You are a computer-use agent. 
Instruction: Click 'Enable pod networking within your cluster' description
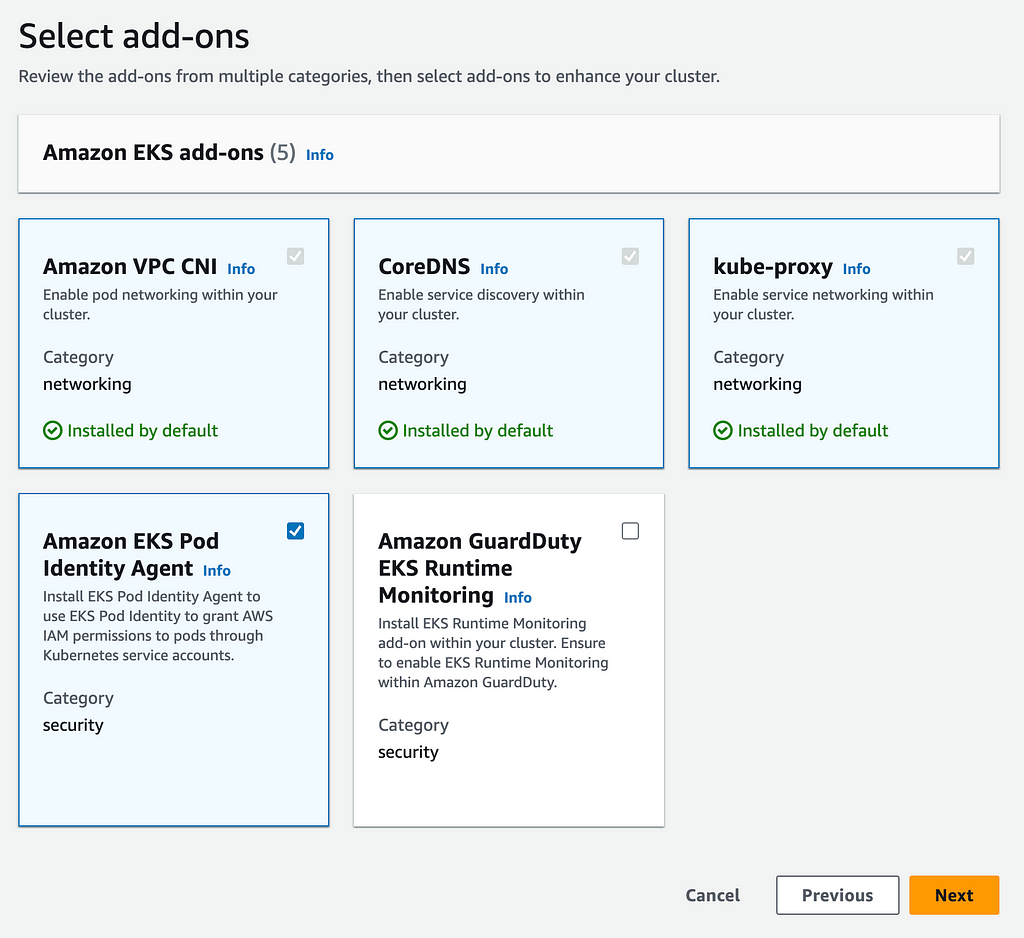pyautogui.click(x=160, y=304)
